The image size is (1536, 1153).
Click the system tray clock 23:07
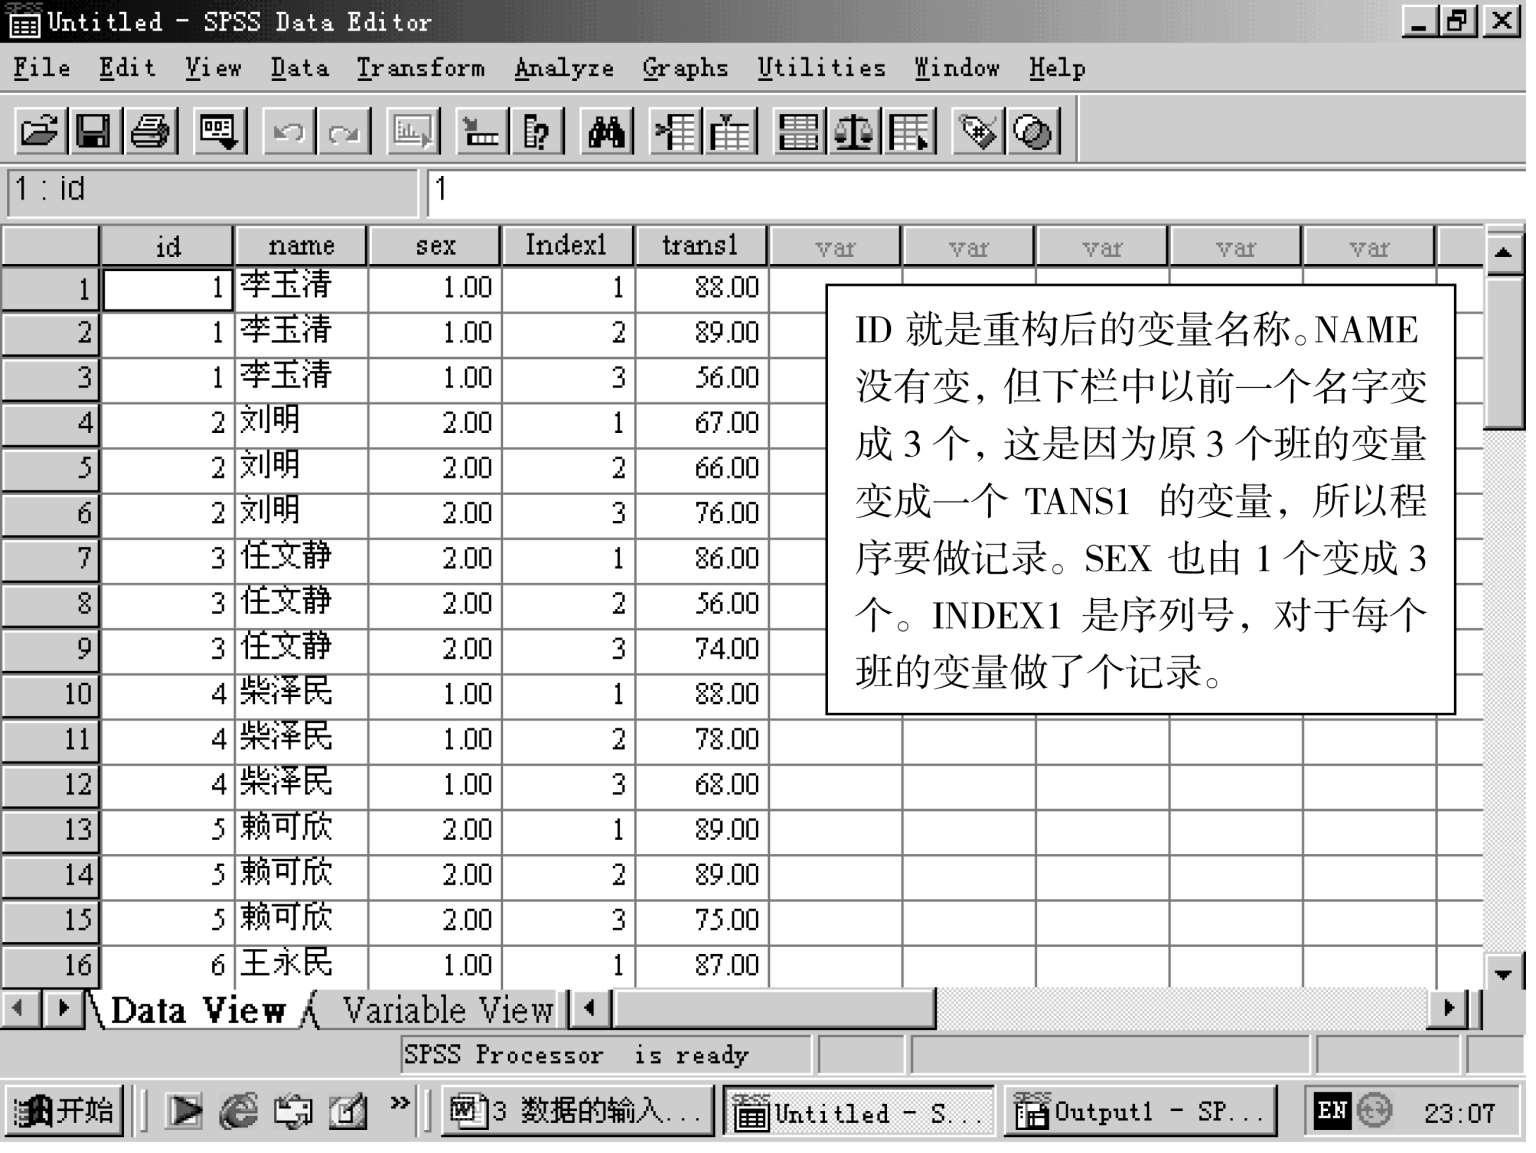(1459, 1113)
